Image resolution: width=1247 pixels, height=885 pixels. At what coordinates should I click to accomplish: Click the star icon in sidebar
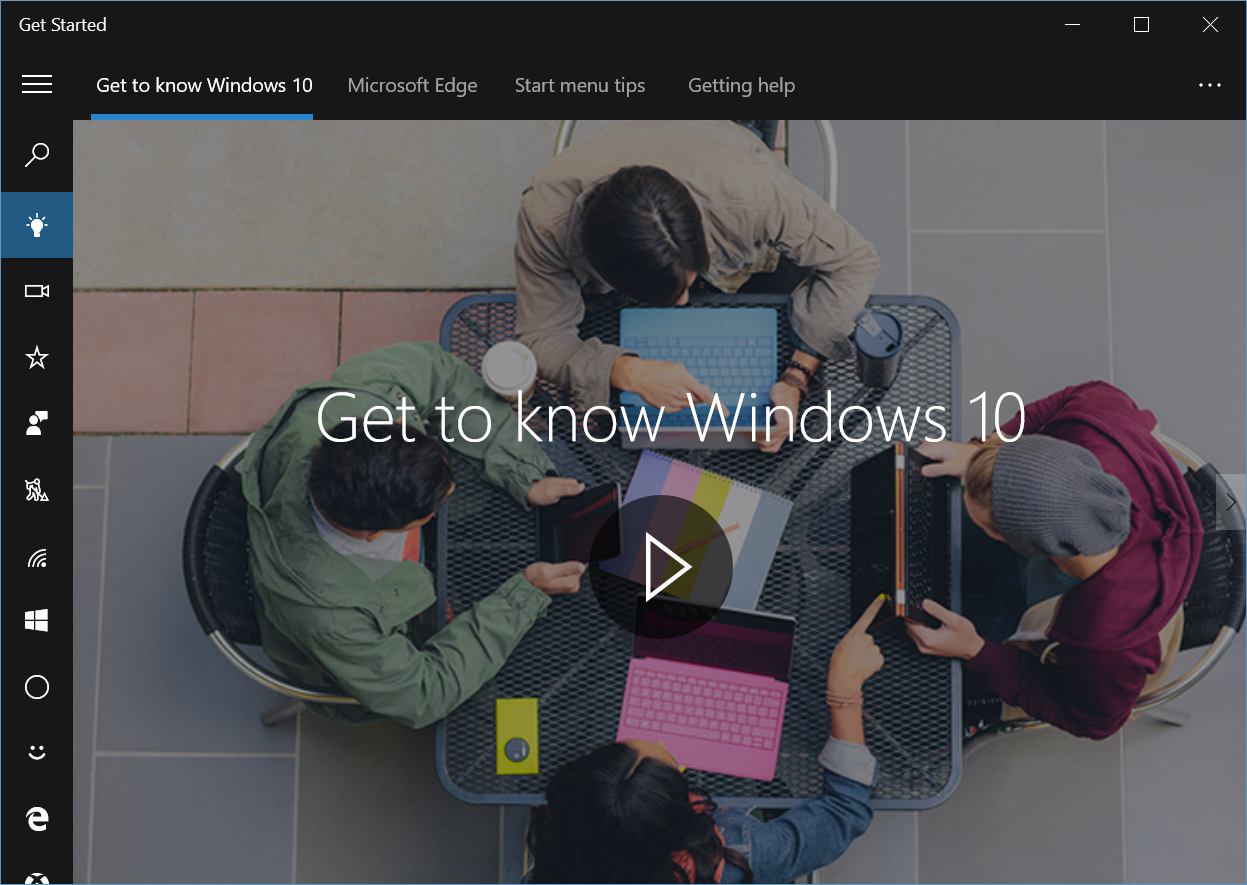pos(37,357)
